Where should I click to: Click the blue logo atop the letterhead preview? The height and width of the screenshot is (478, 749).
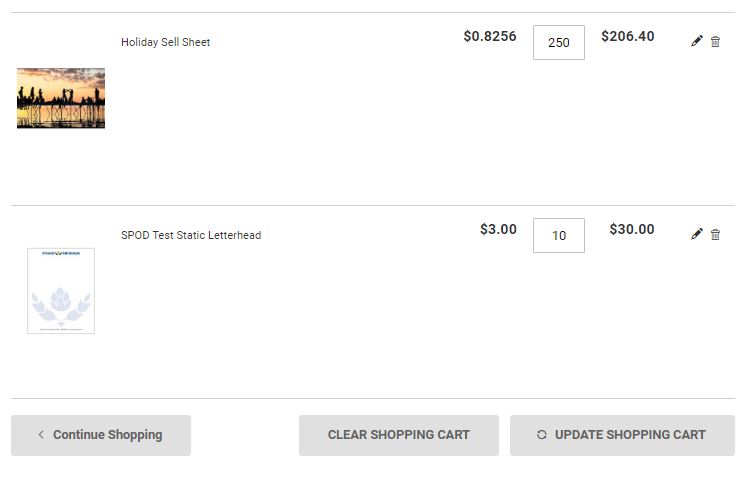(x=61, y=255)
